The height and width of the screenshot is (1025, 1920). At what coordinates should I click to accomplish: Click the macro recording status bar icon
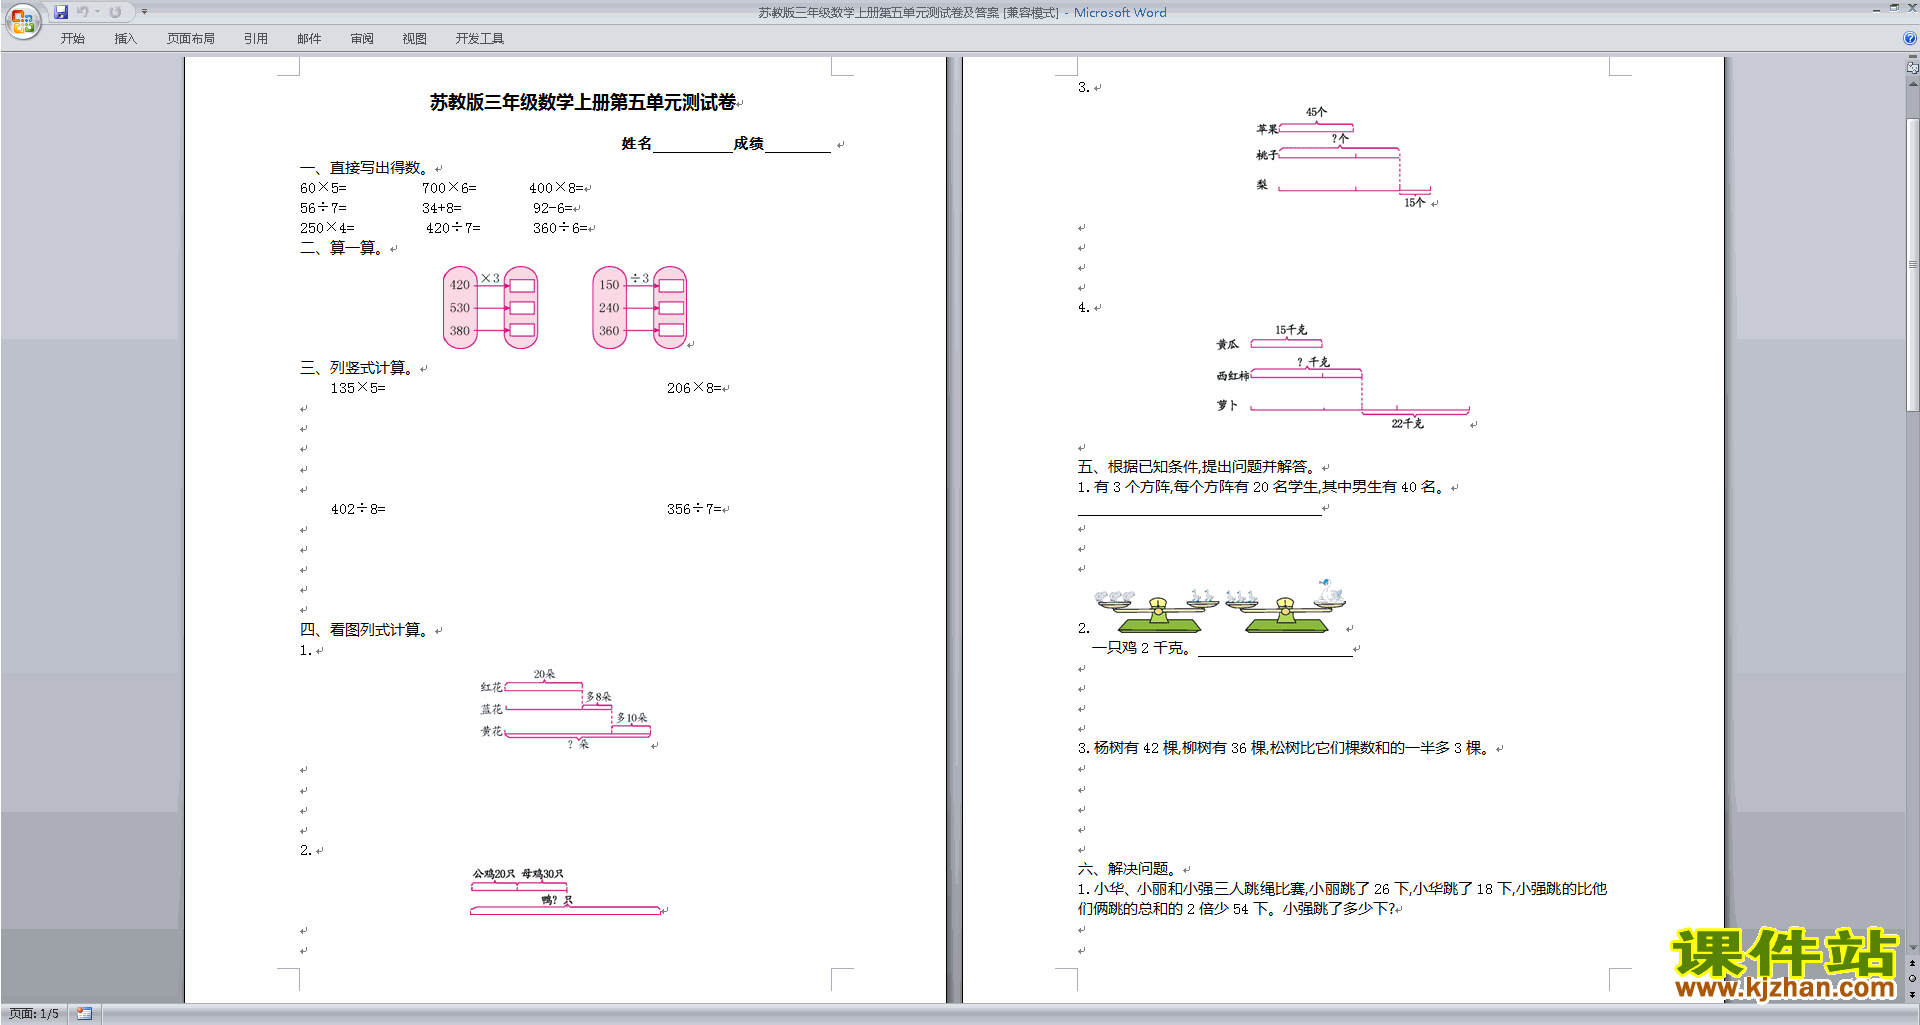84,1014
